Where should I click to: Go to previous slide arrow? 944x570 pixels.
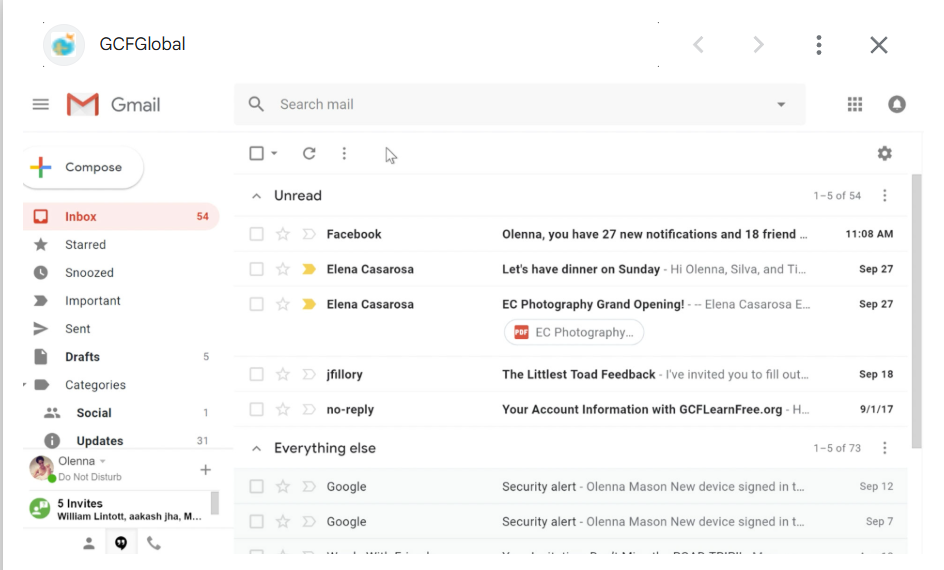pos(698,45)
